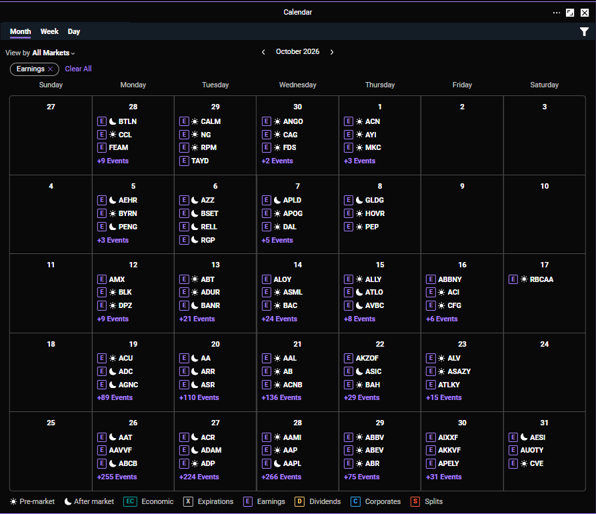Expand +266 Events on October 28
This screenshot has width=596, height=514.
tap(281, 477)
